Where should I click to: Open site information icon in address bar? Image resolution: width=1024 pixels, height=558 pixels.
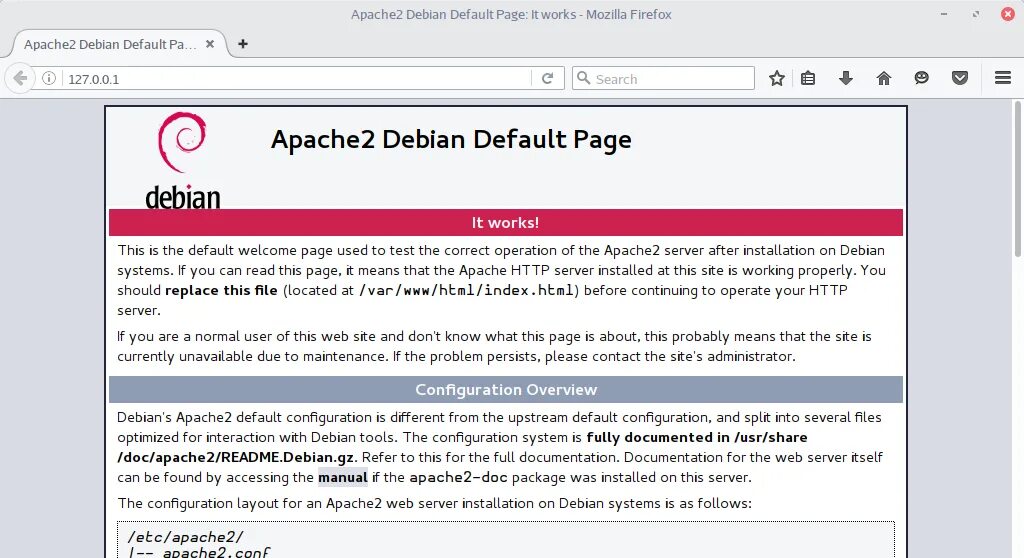[x=49, y=78]
